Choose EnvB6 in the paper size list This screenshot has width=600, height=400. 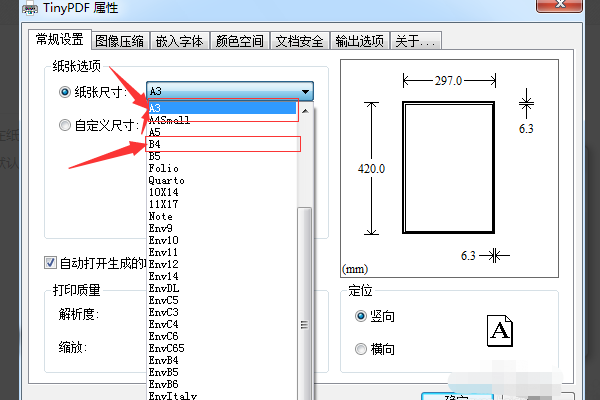(222, 384)
